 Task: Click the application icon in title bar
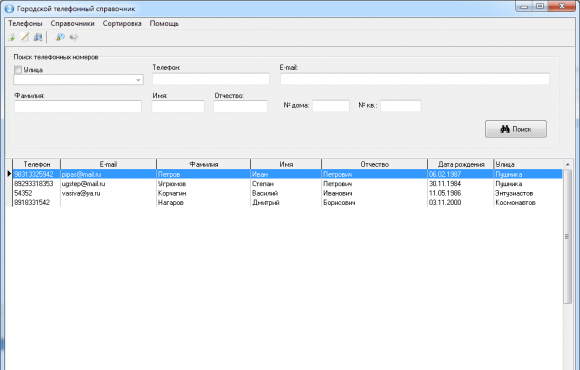(x=9, y=8)
